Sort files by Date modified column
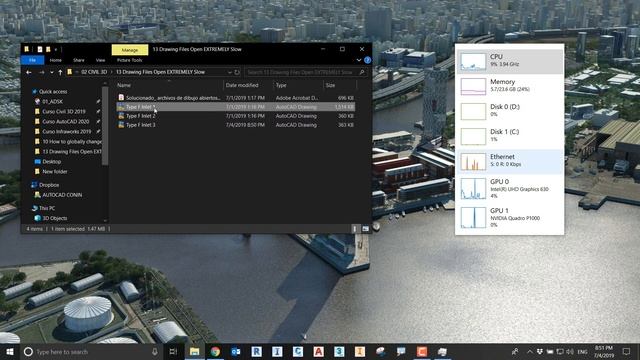The image size is (640, 360). pos(242,85)
